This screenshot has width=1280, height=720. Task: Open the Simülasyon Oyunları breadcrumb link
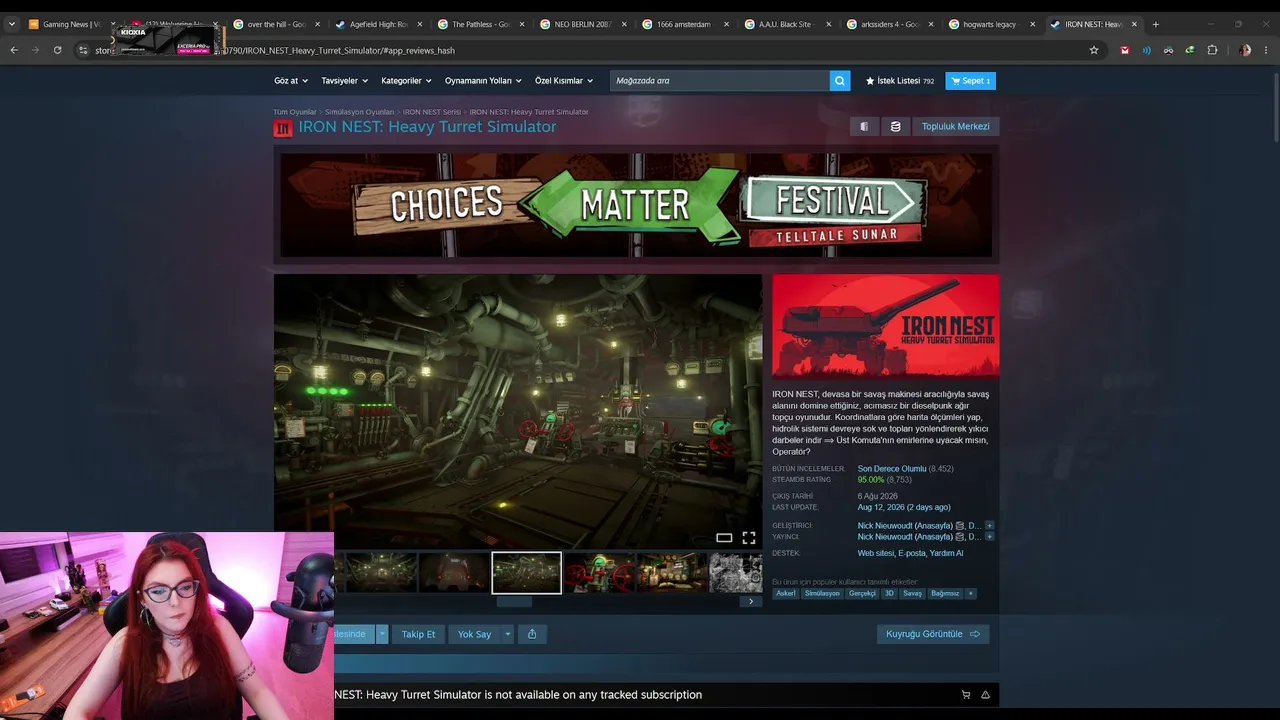point(360,112)
